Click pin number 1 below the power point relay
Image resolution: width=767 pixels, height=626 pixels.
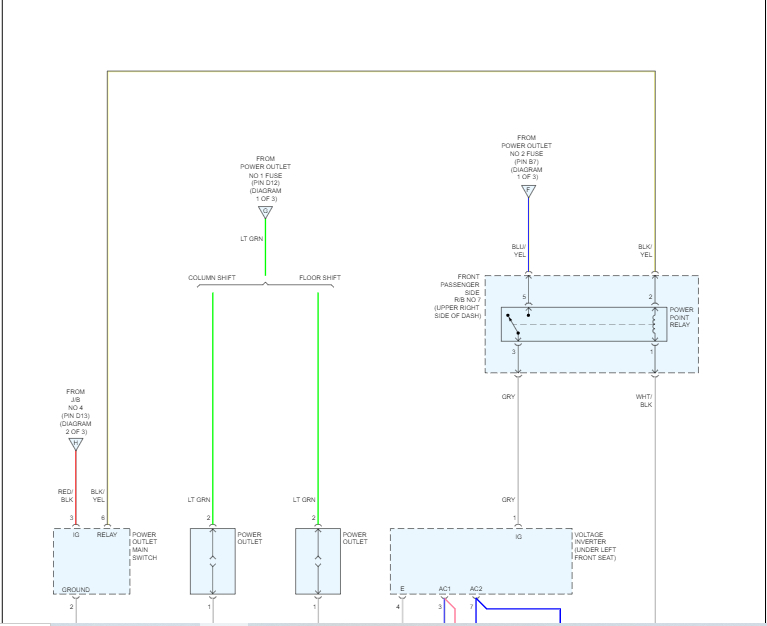click(x=651, y=352)
